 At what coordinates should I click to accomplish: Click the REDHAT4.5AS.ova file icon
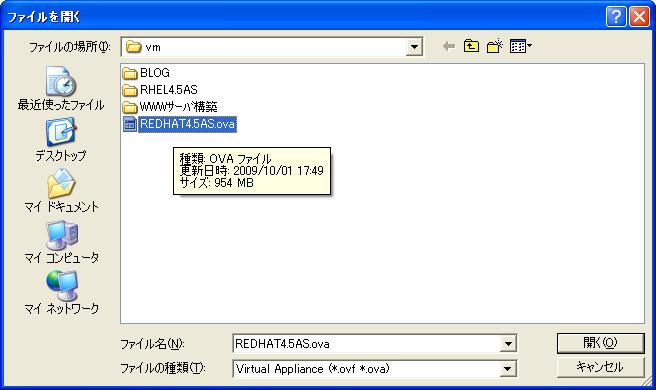coord(130,124)
